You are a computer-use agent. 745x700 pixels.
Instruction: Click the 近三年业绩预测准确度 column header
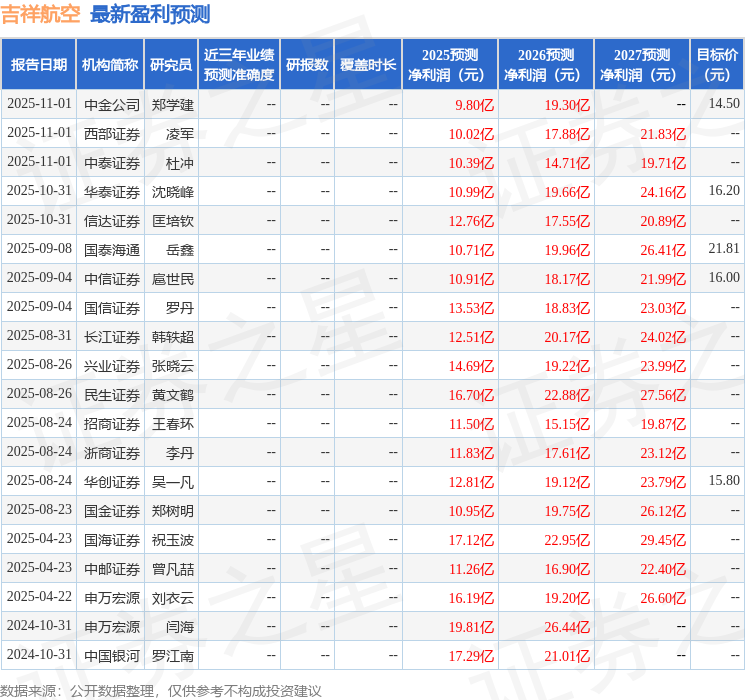coord(239,65)
